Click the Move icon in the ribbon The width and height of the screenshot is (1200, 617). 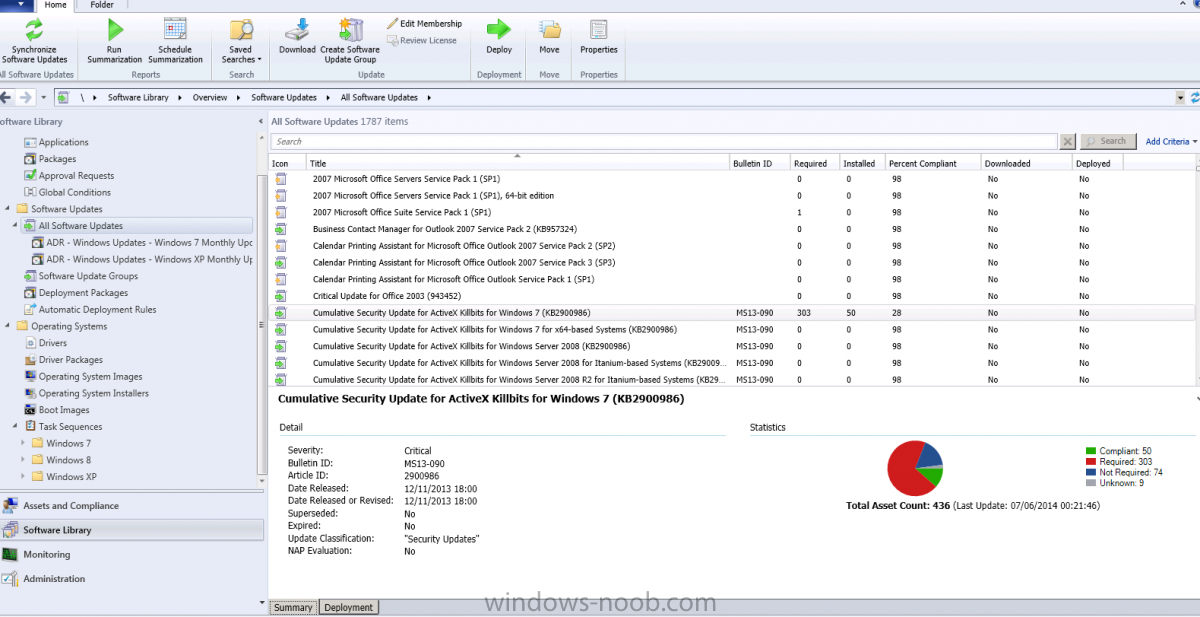[549, 29]
